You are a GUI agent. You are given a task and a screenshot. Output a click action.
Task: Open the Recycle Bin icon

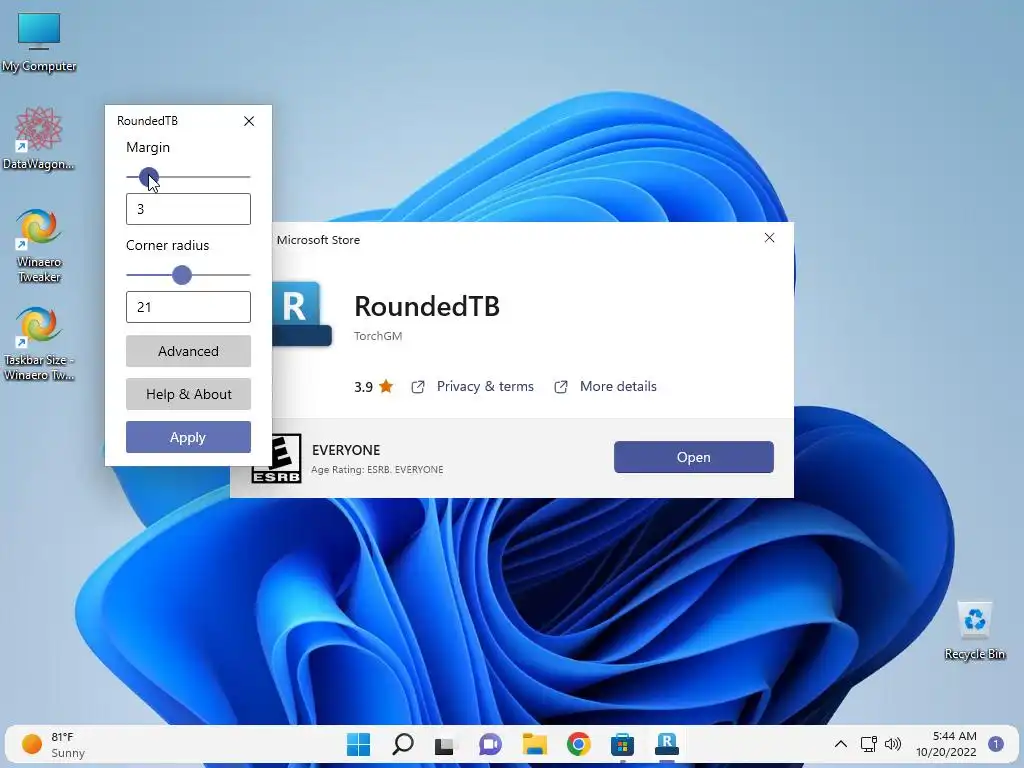974,631
